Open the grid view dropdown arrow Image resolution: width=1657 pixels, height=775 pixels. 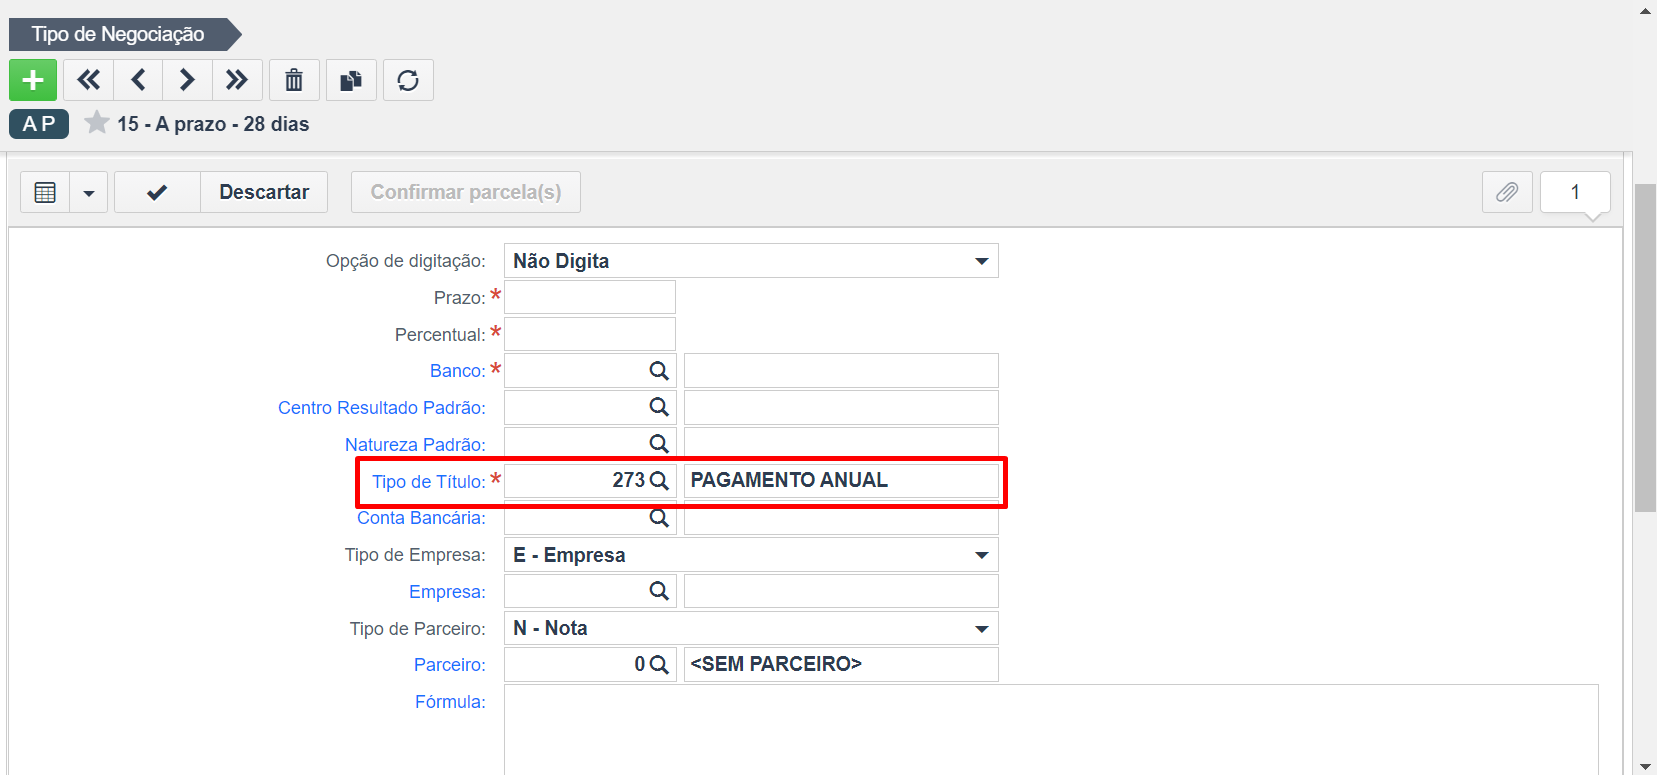(x=89, y=192)
